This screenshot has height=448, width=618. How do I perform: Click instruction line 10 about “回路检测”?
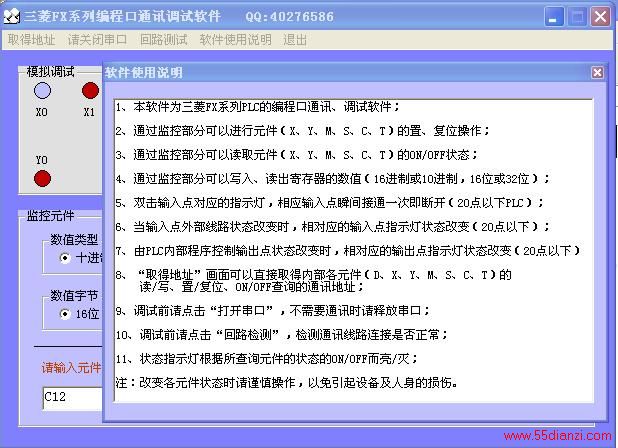[282, 335]
